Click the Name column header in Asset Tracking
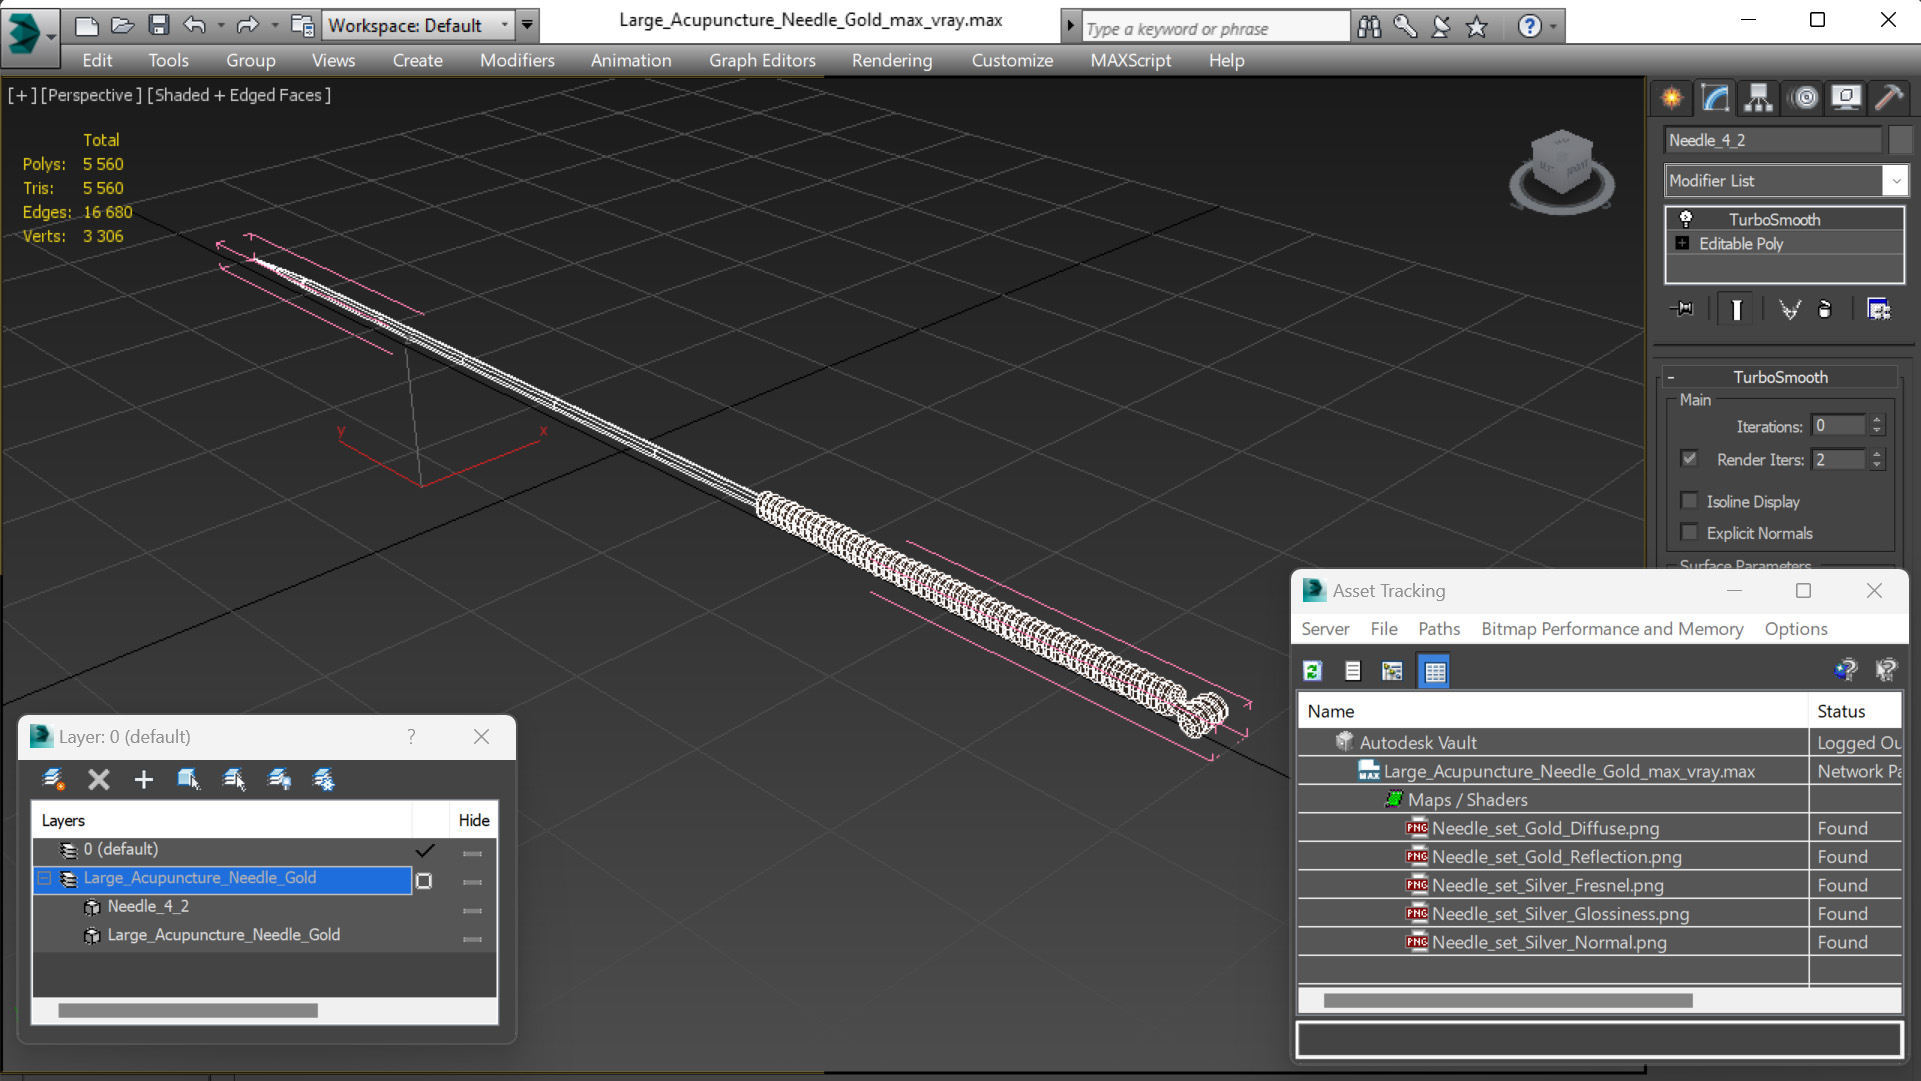 [1553, 711]
